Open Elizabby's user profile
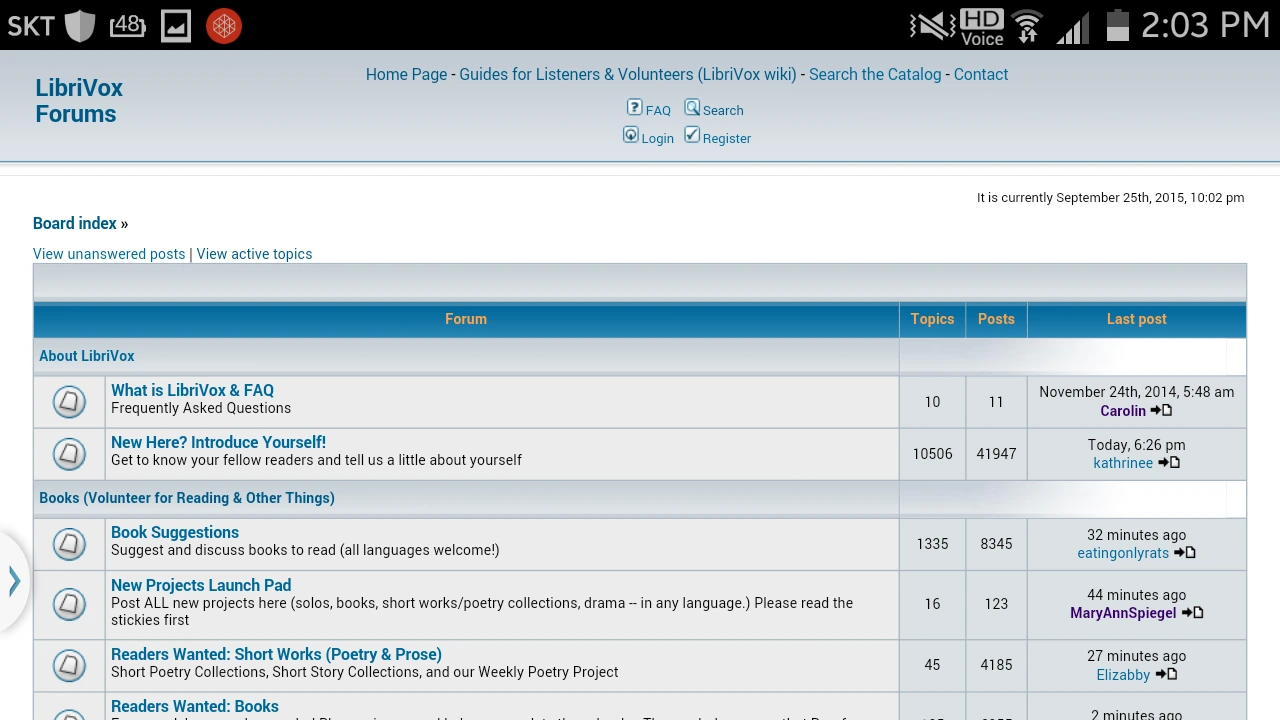1280x720 pixels. click(1123, 675)
